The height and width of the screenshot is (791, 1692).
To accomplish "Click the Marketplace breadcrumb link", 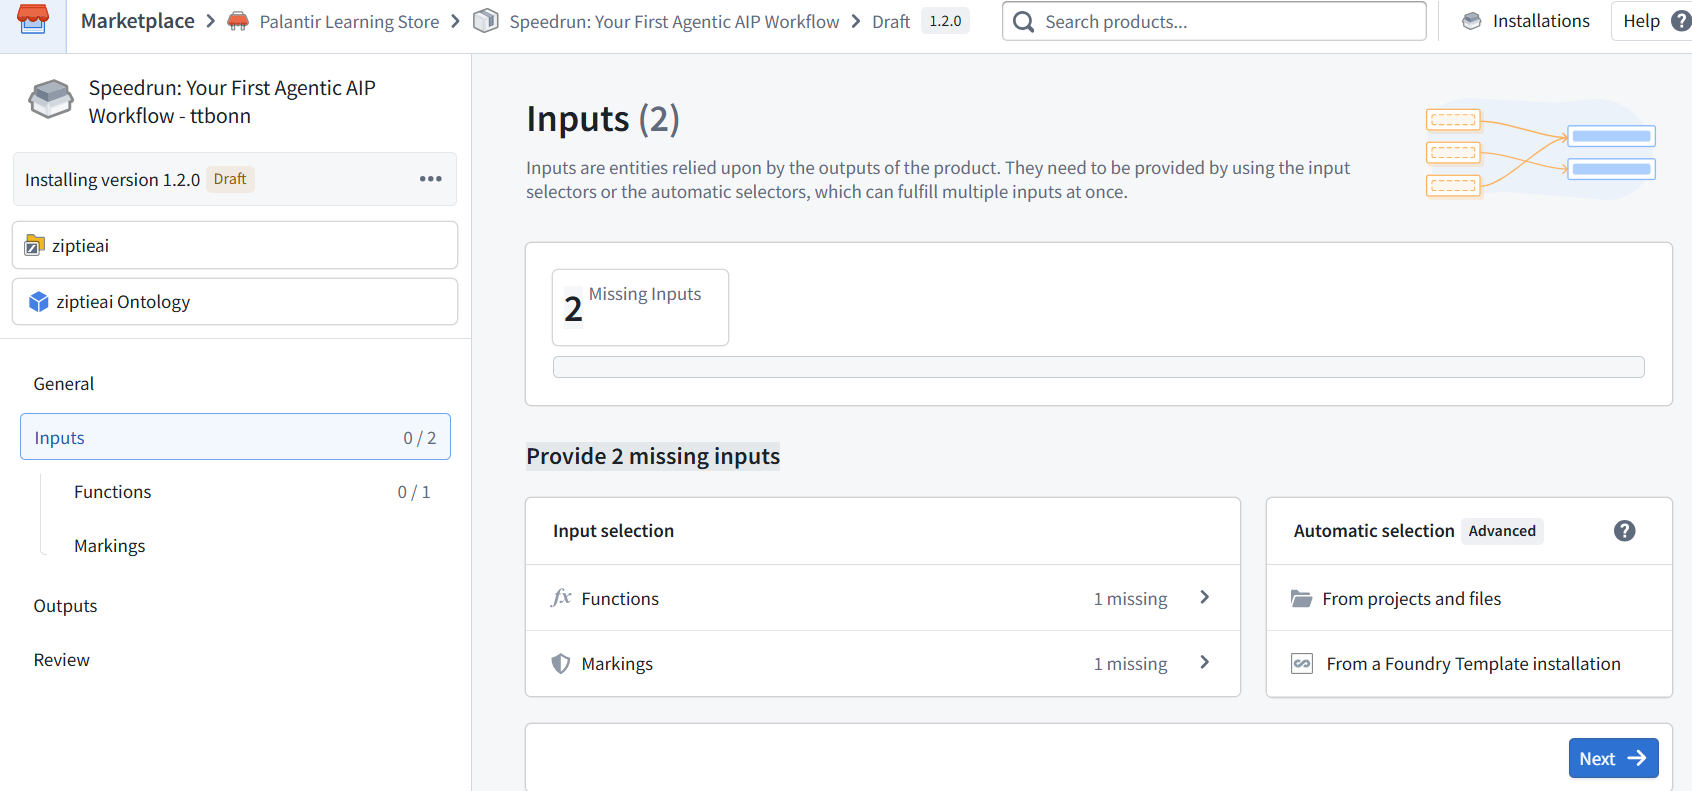I will click(138, 21).
